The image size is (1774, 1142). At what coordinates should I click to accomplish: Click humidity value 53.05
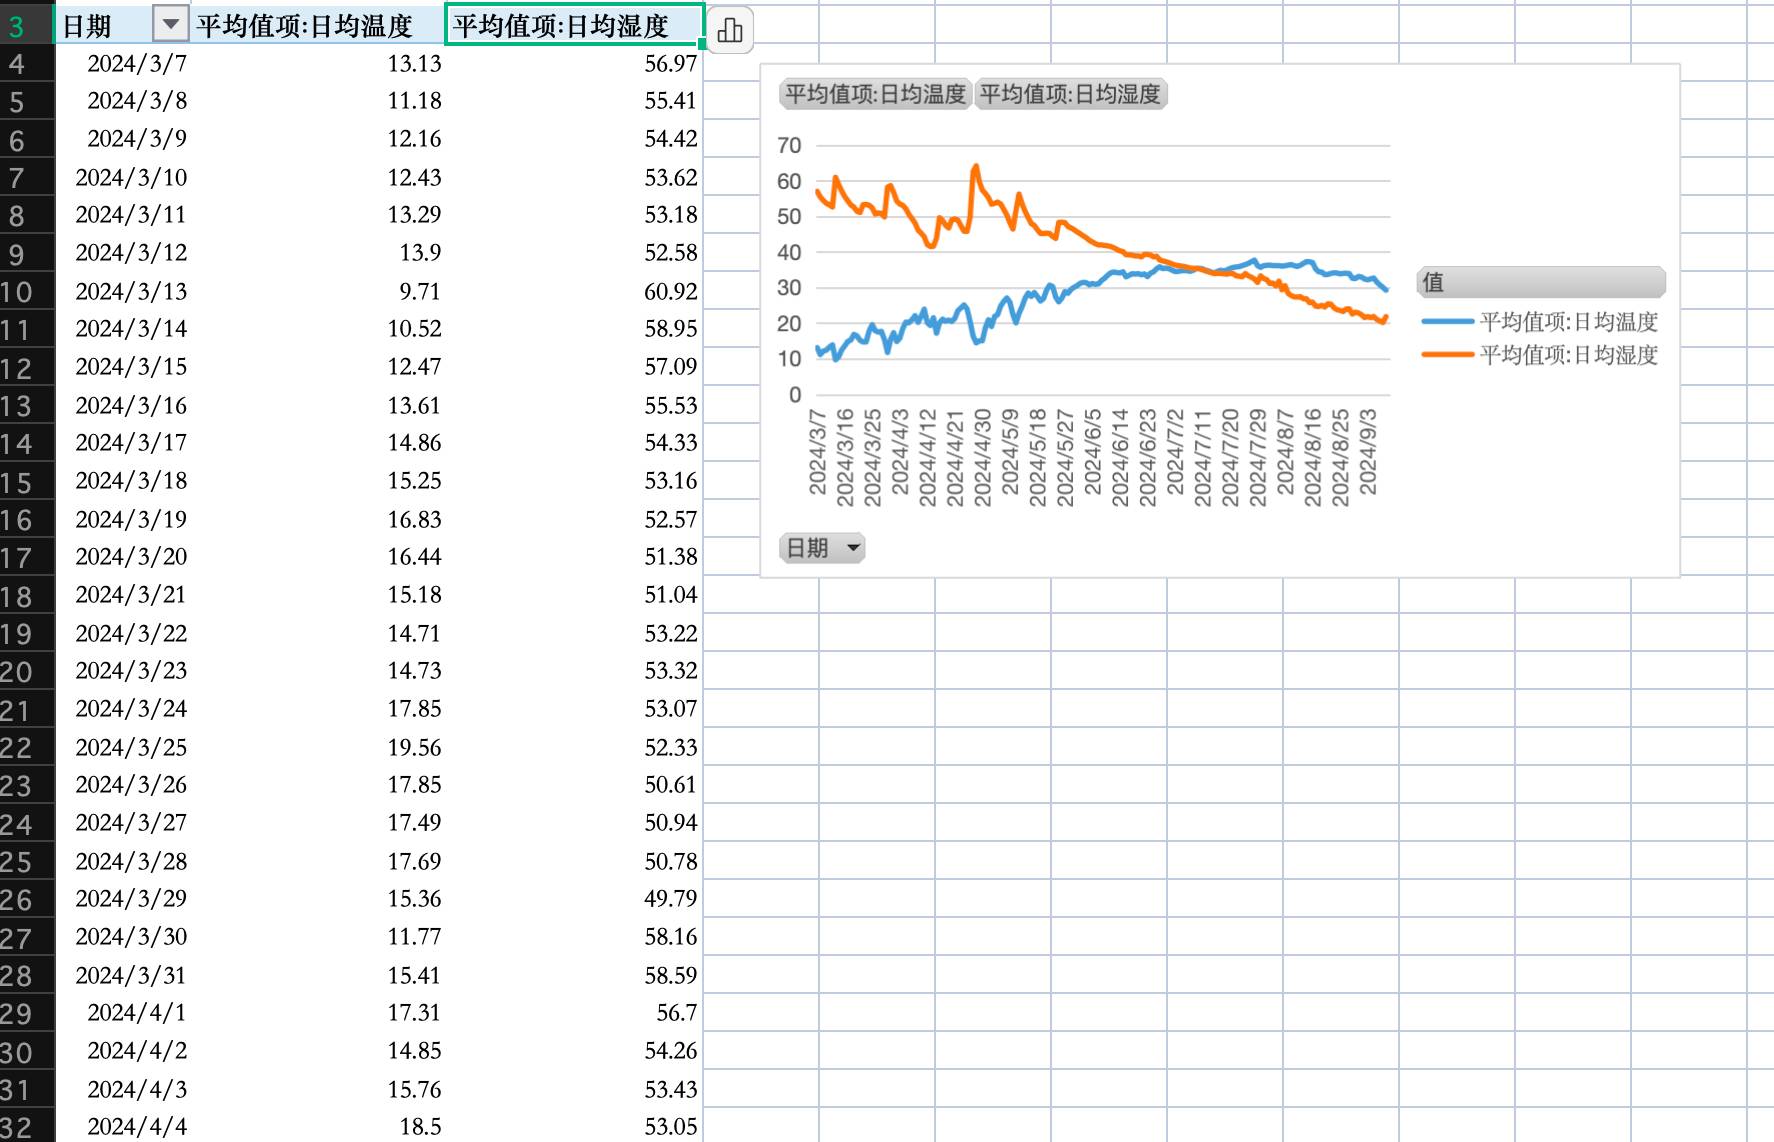[670, 1126]
